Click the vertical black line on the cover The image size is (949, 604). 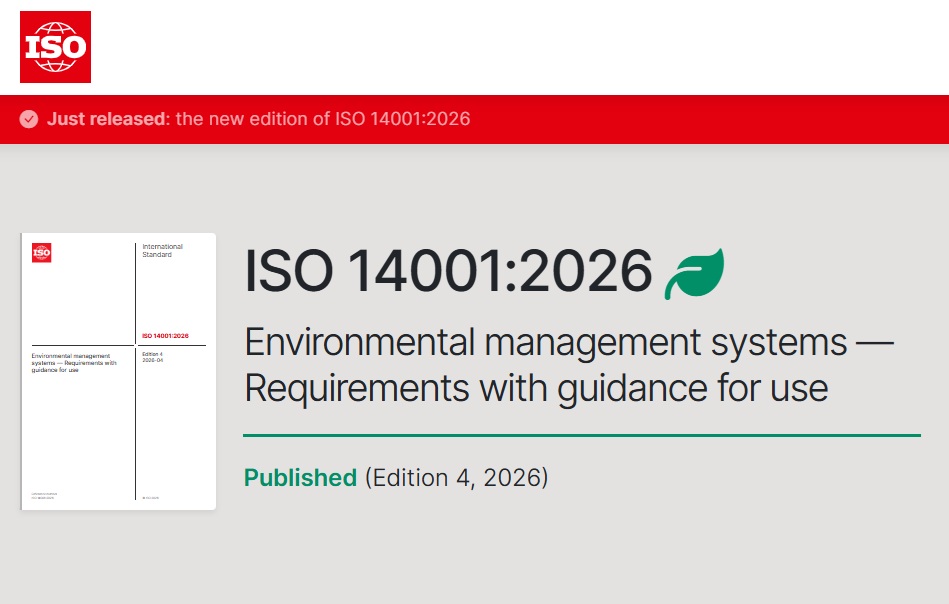point(136,430)
